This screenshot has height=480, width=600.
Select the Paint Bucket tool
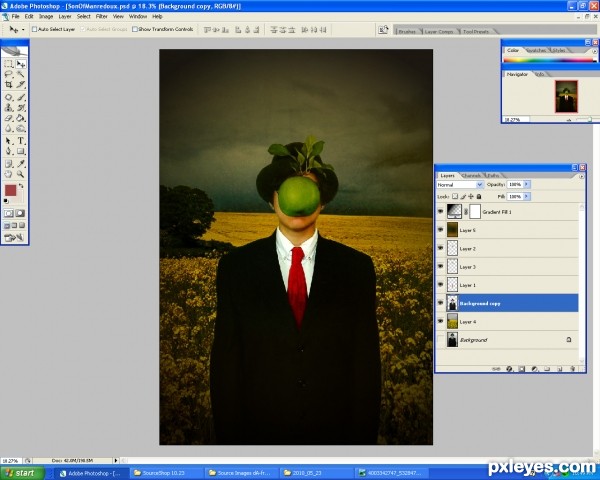[x=21, y=118]
